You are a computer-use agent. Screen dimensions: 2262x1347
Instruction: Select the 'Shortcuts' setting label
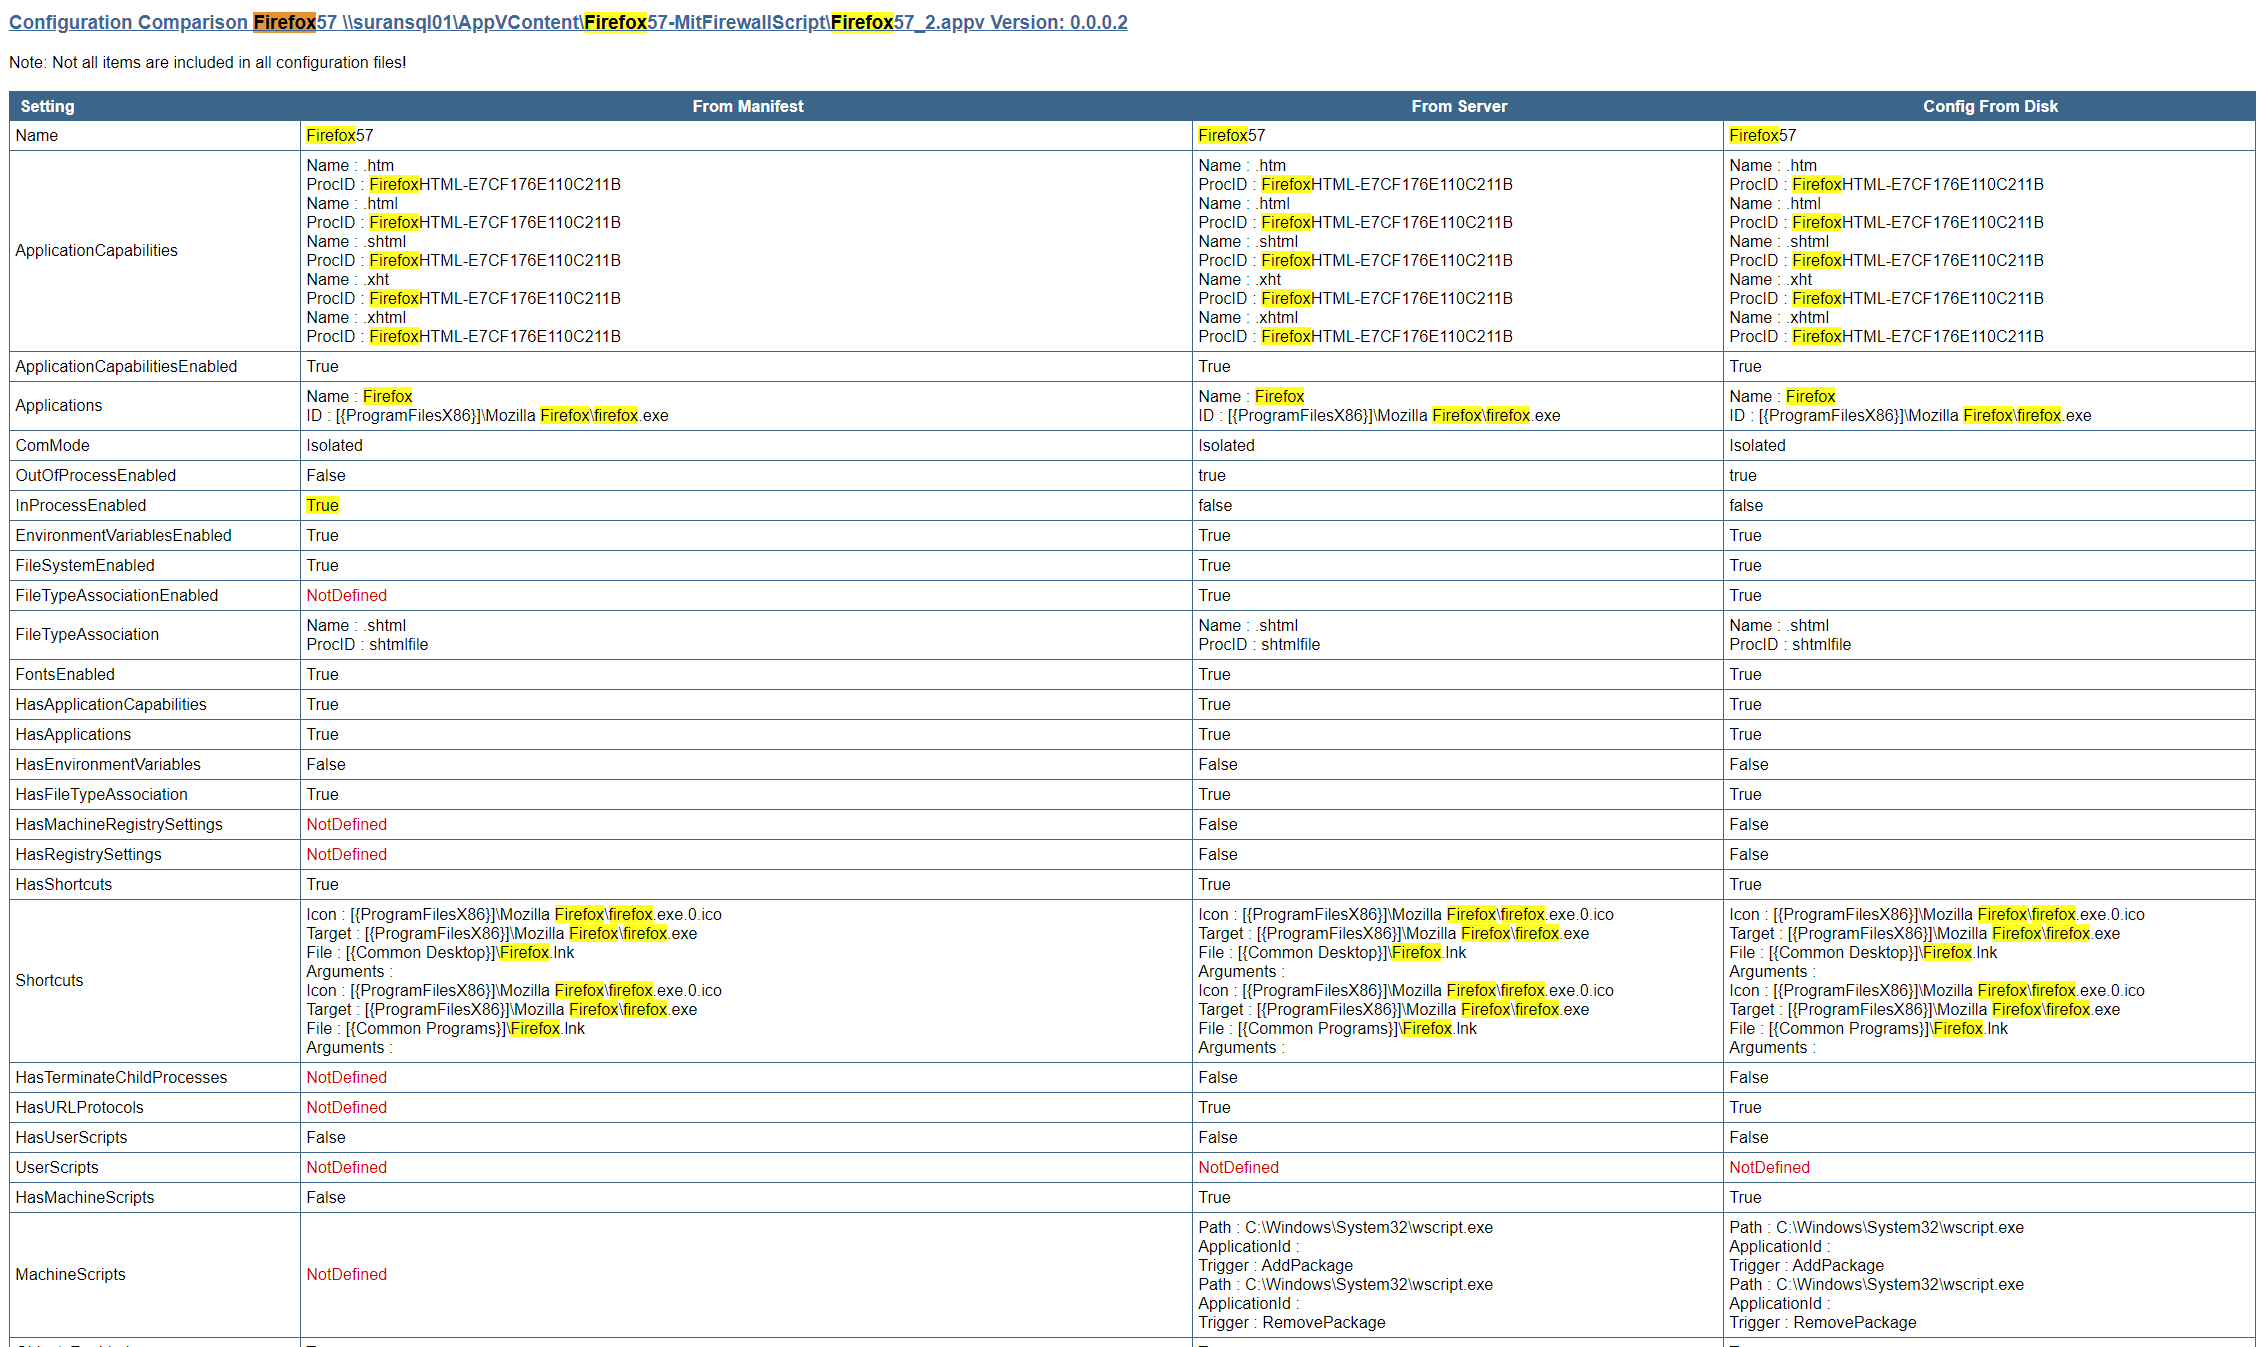(49, 980)
